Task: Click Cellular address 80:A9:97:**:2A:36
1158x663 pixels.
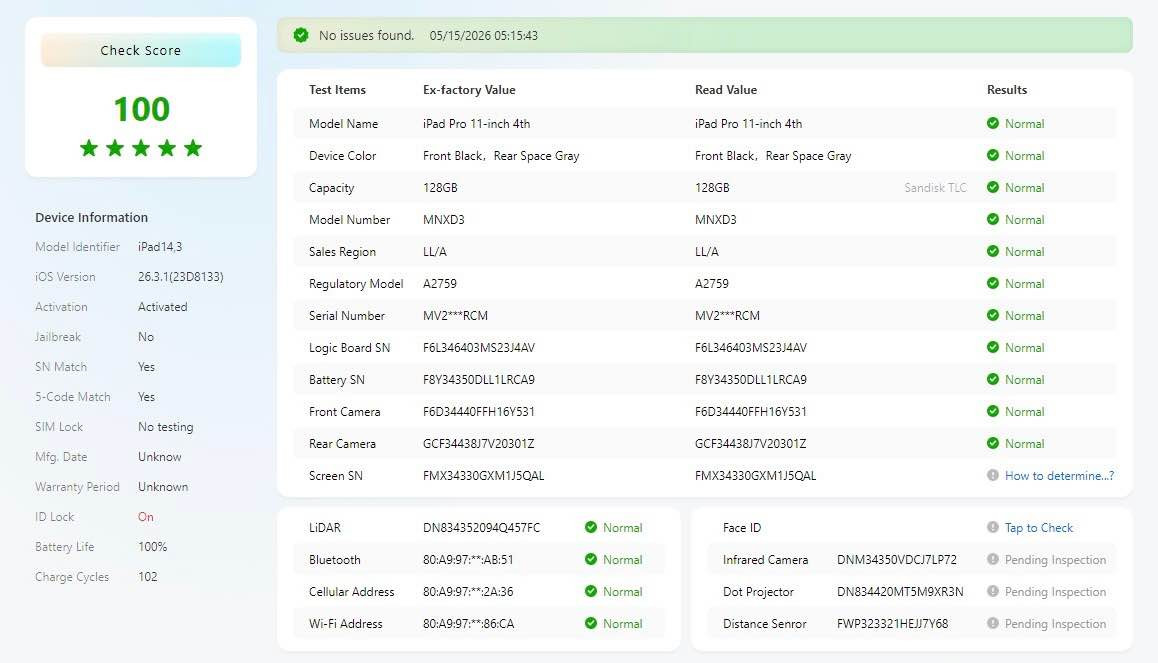Action: click(x=468, y=591)
